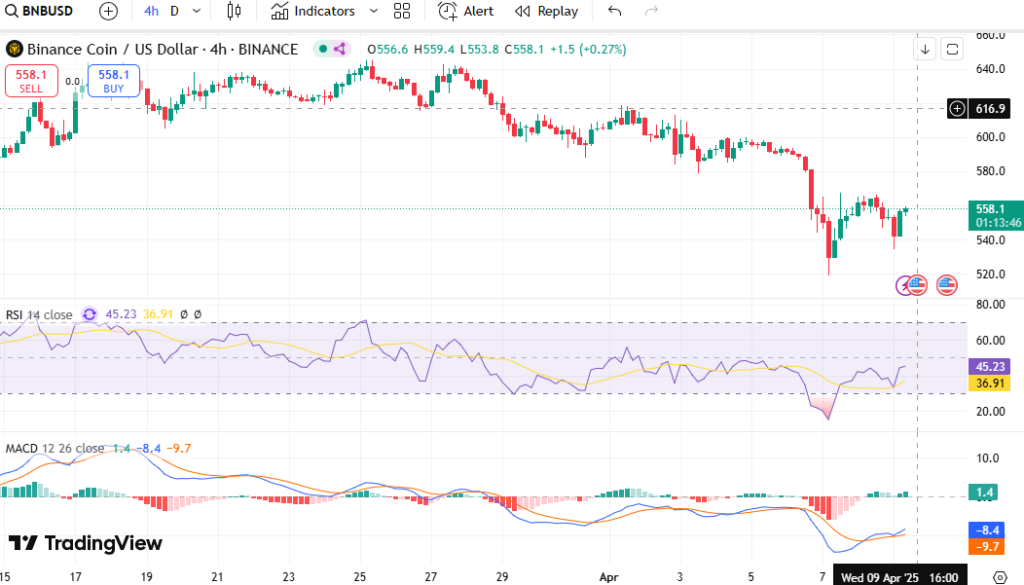Undo the last chart action
The width and height of the screenshot is (1024, 585).
615,11
